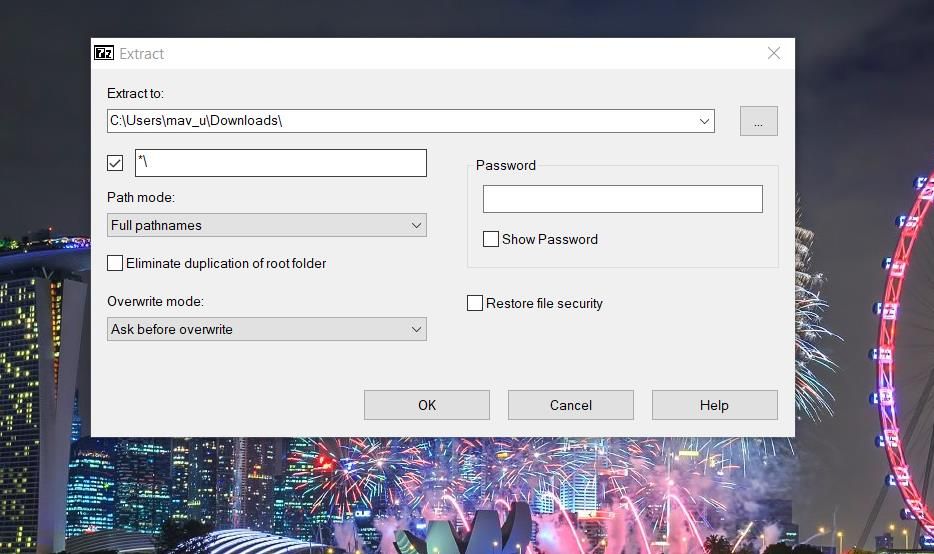This screenshot has width=934, height=554.
Task: Enable Eliminate duplication of root folder
Action: click(x=116, y=263)
